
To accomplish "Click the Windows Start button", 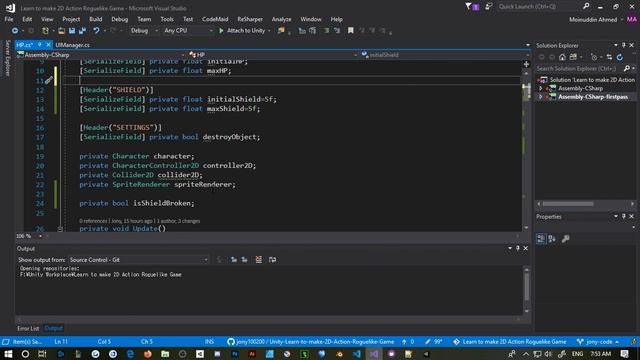I will 8,354.
